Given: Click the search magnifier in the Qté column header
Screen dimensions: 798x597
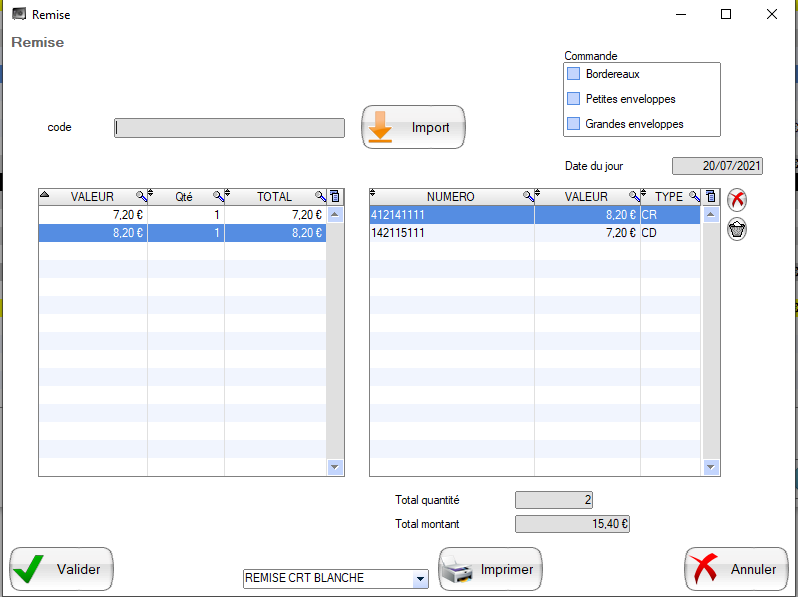Looking at the screenshot, I should (218, 197).
